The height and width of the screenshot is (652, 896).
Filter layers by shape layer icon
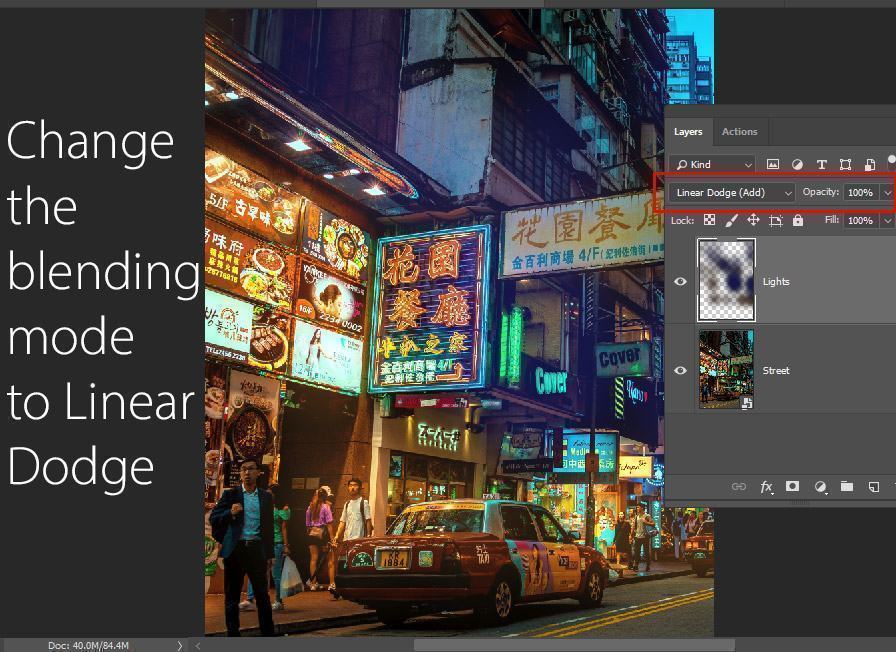845,164
